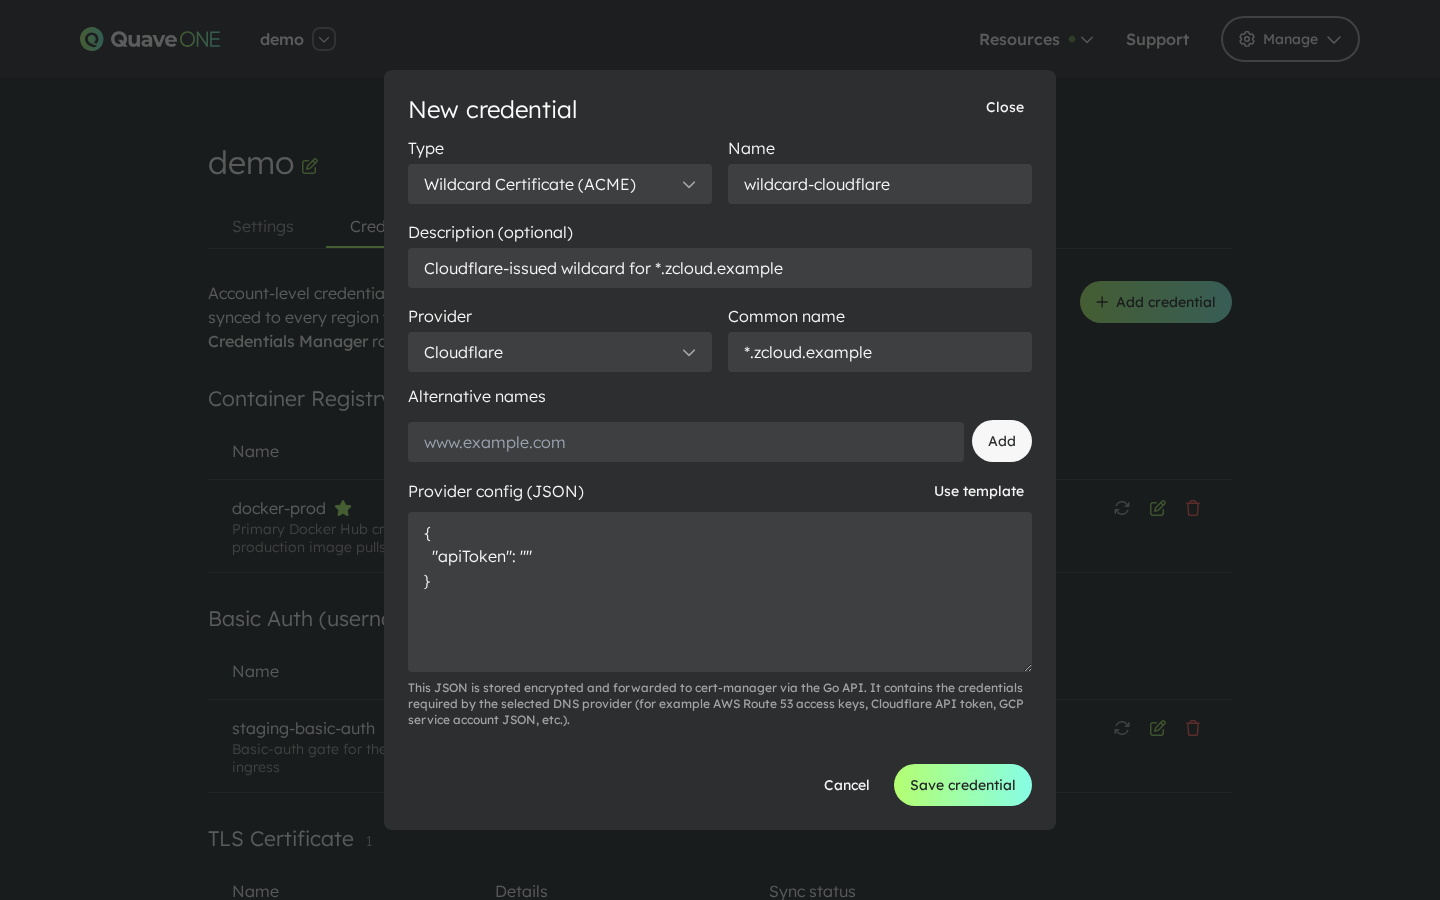Edit the staging-basic-auth credential
Screen dimensions: 1440x900
point(1157,728)
